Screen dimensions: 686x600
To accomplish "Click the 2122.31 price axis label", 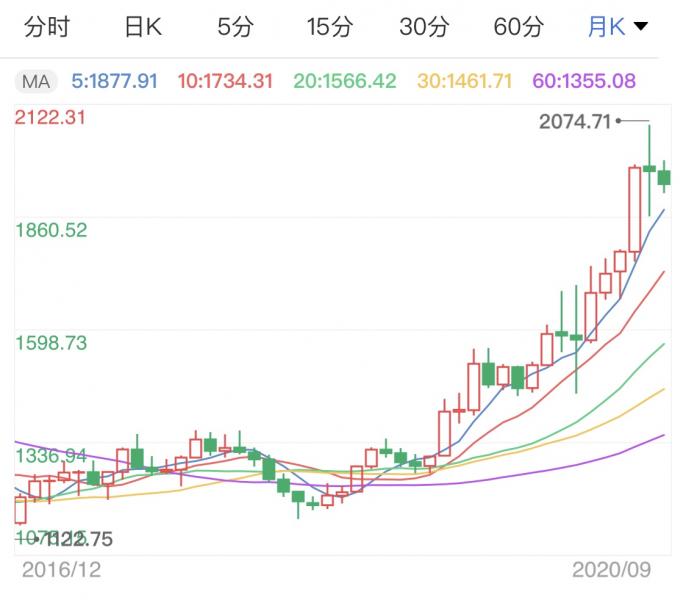I will [x=51, y=118].
